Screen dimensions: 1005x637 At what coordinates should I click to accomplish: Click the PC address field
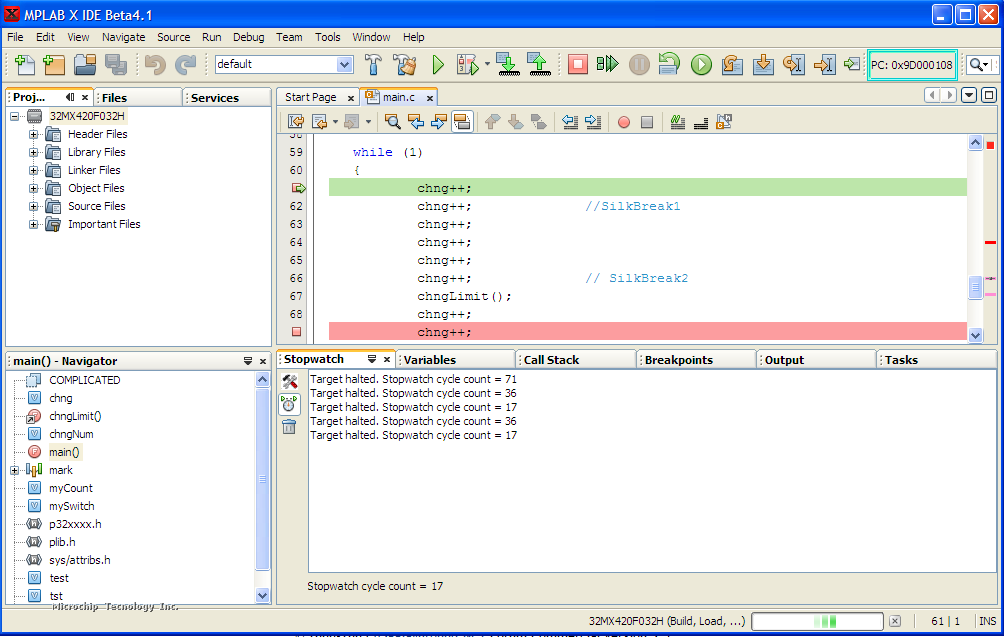click(912, 65)
